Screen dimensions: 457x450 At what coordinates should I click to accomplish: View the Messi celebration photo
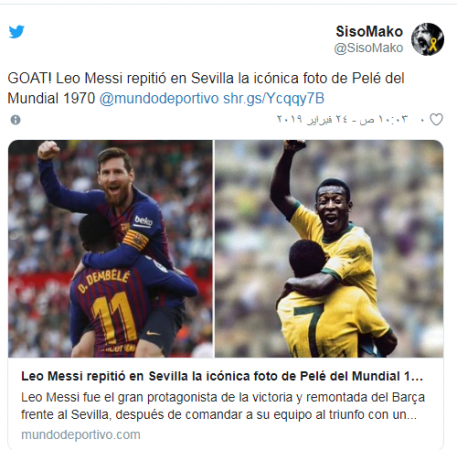point(110,249)
